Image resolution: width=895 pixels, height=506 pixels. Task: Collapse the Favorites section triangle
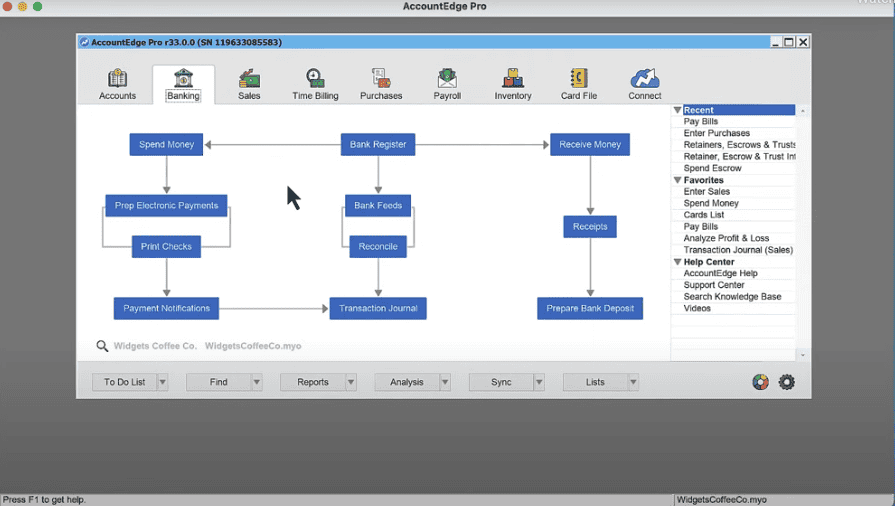coord(678,180)
